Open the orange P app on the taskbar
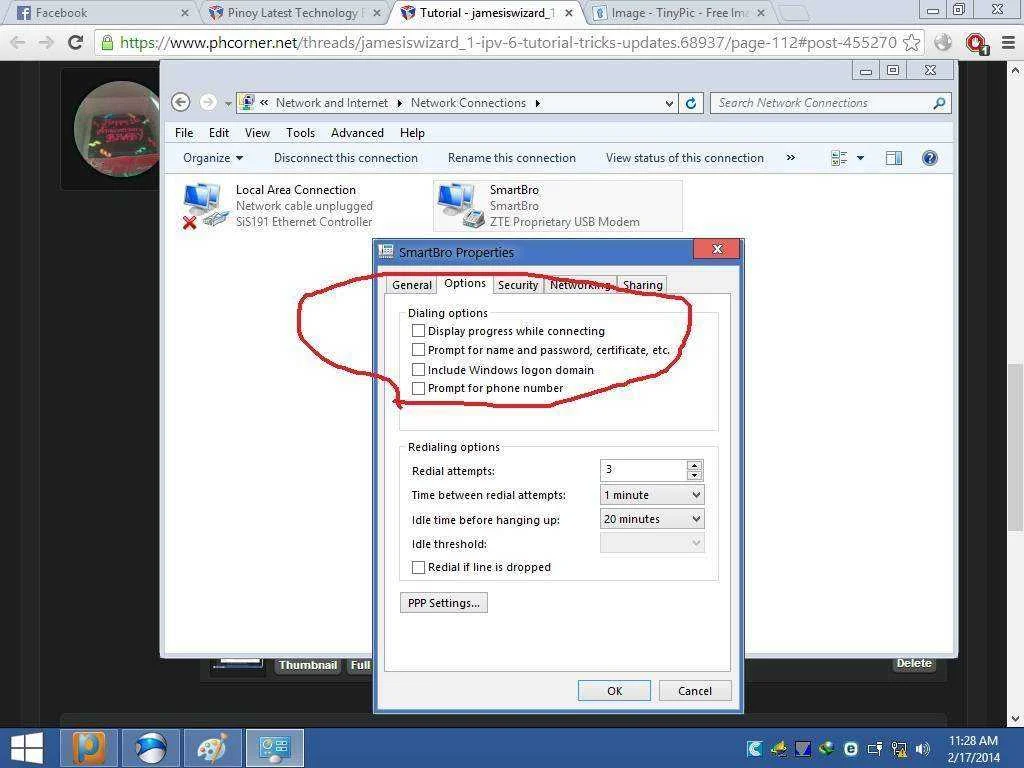The width and height of the screenshot is (1024, 768). (x=89, y=748)
